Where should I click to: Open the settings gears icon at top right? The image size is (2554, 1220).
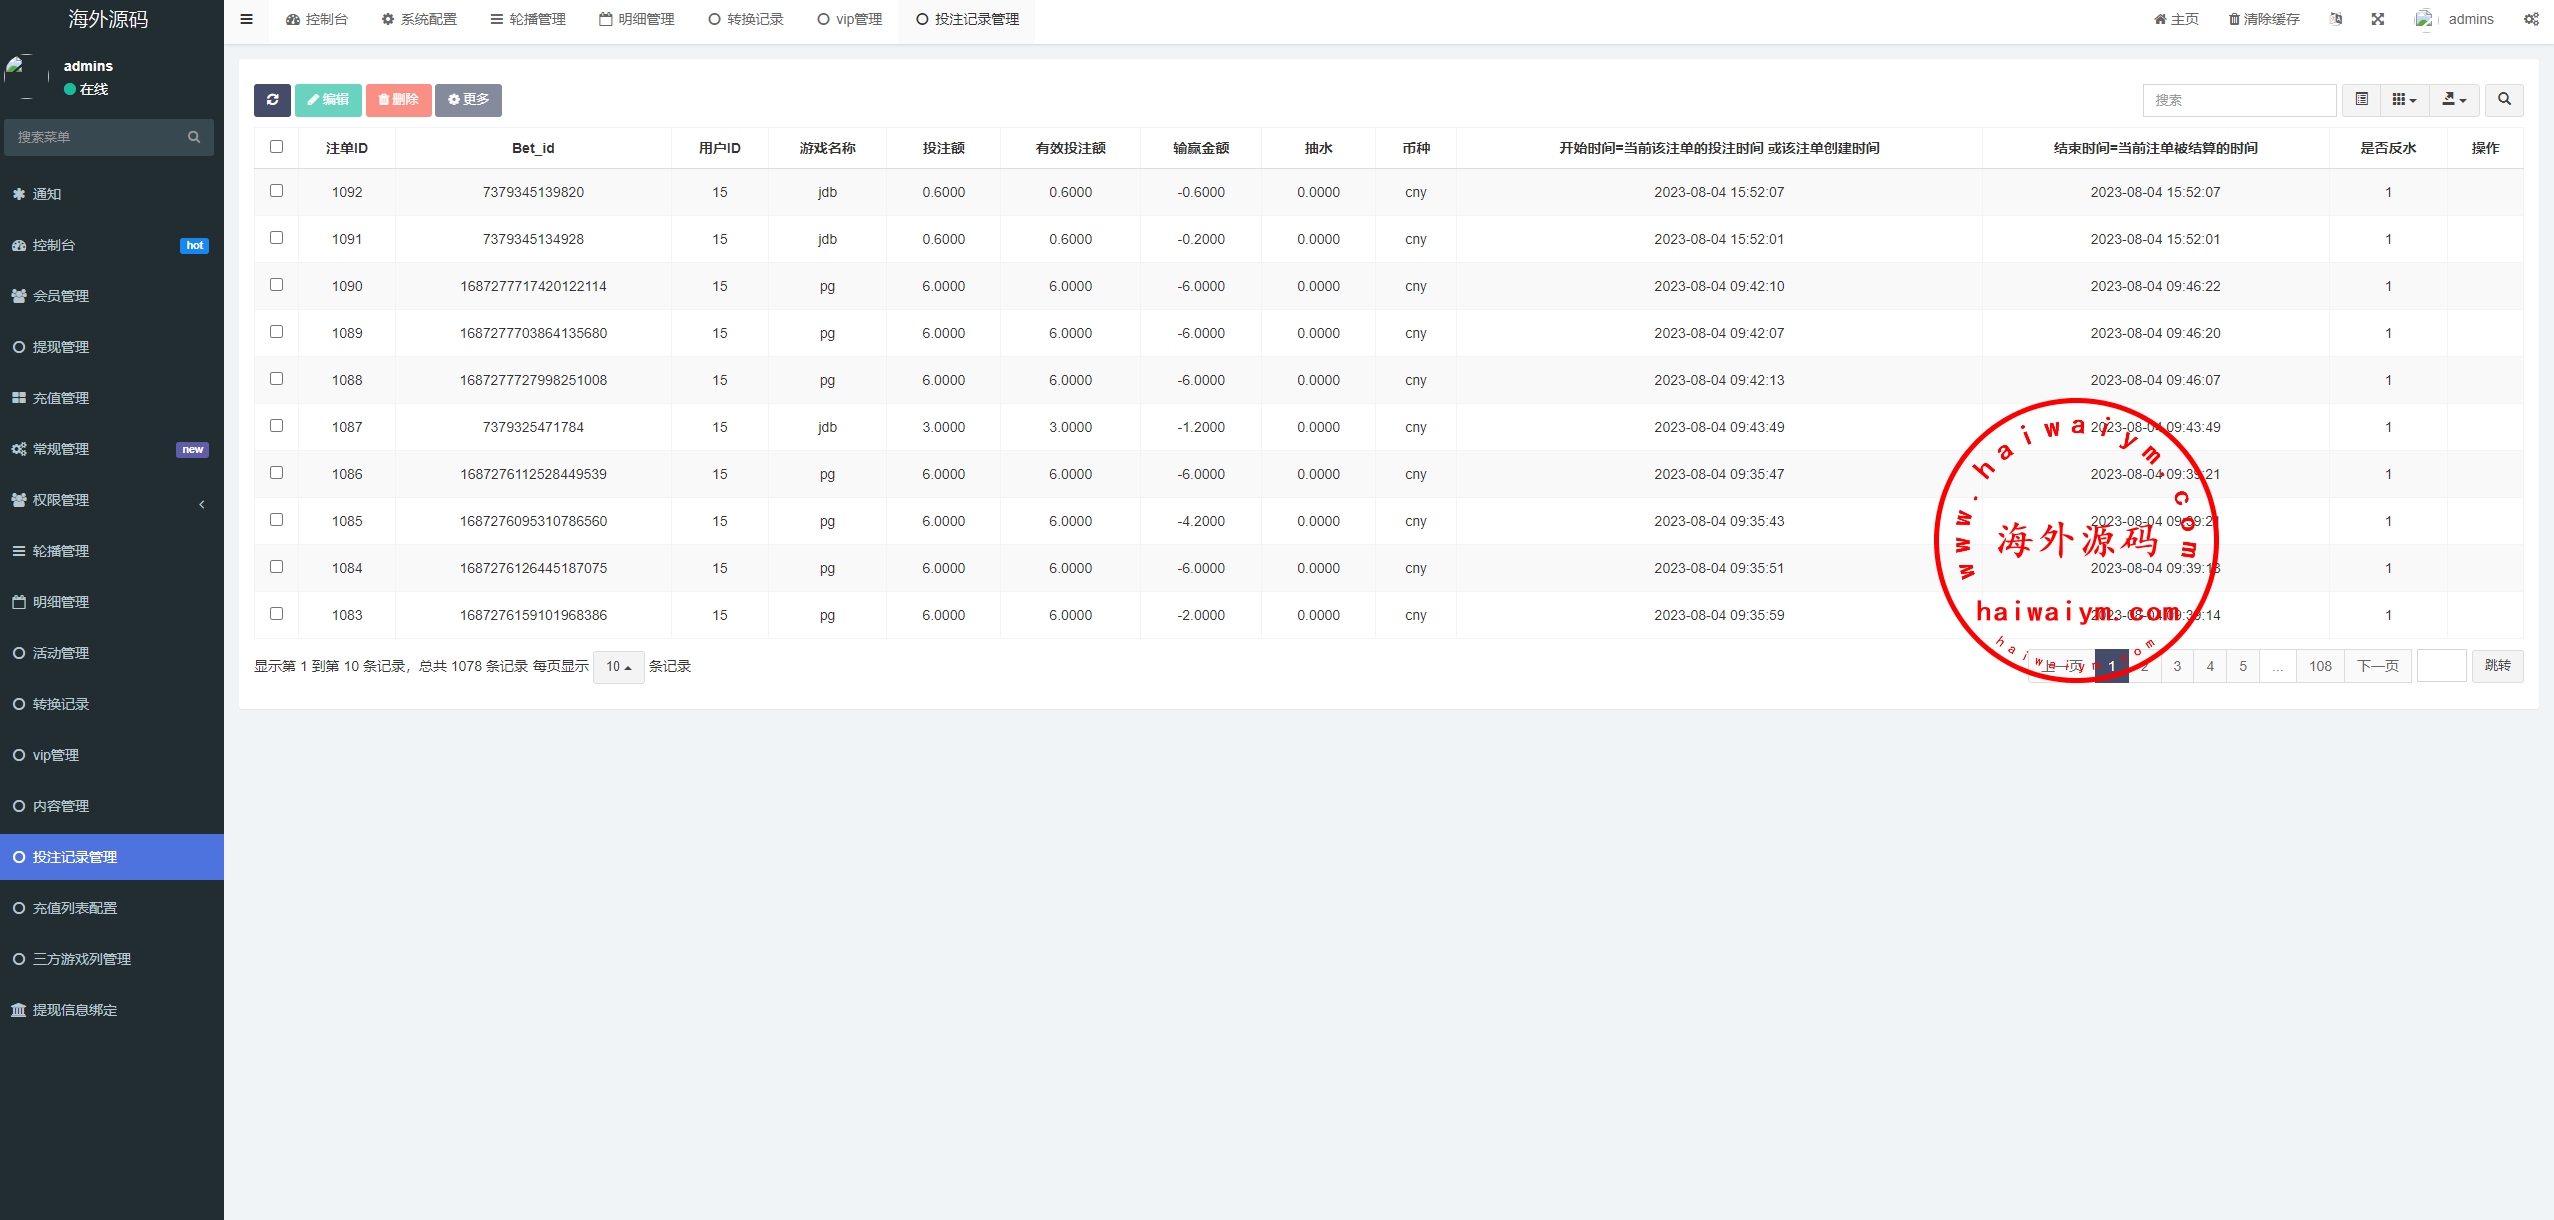2531,19
